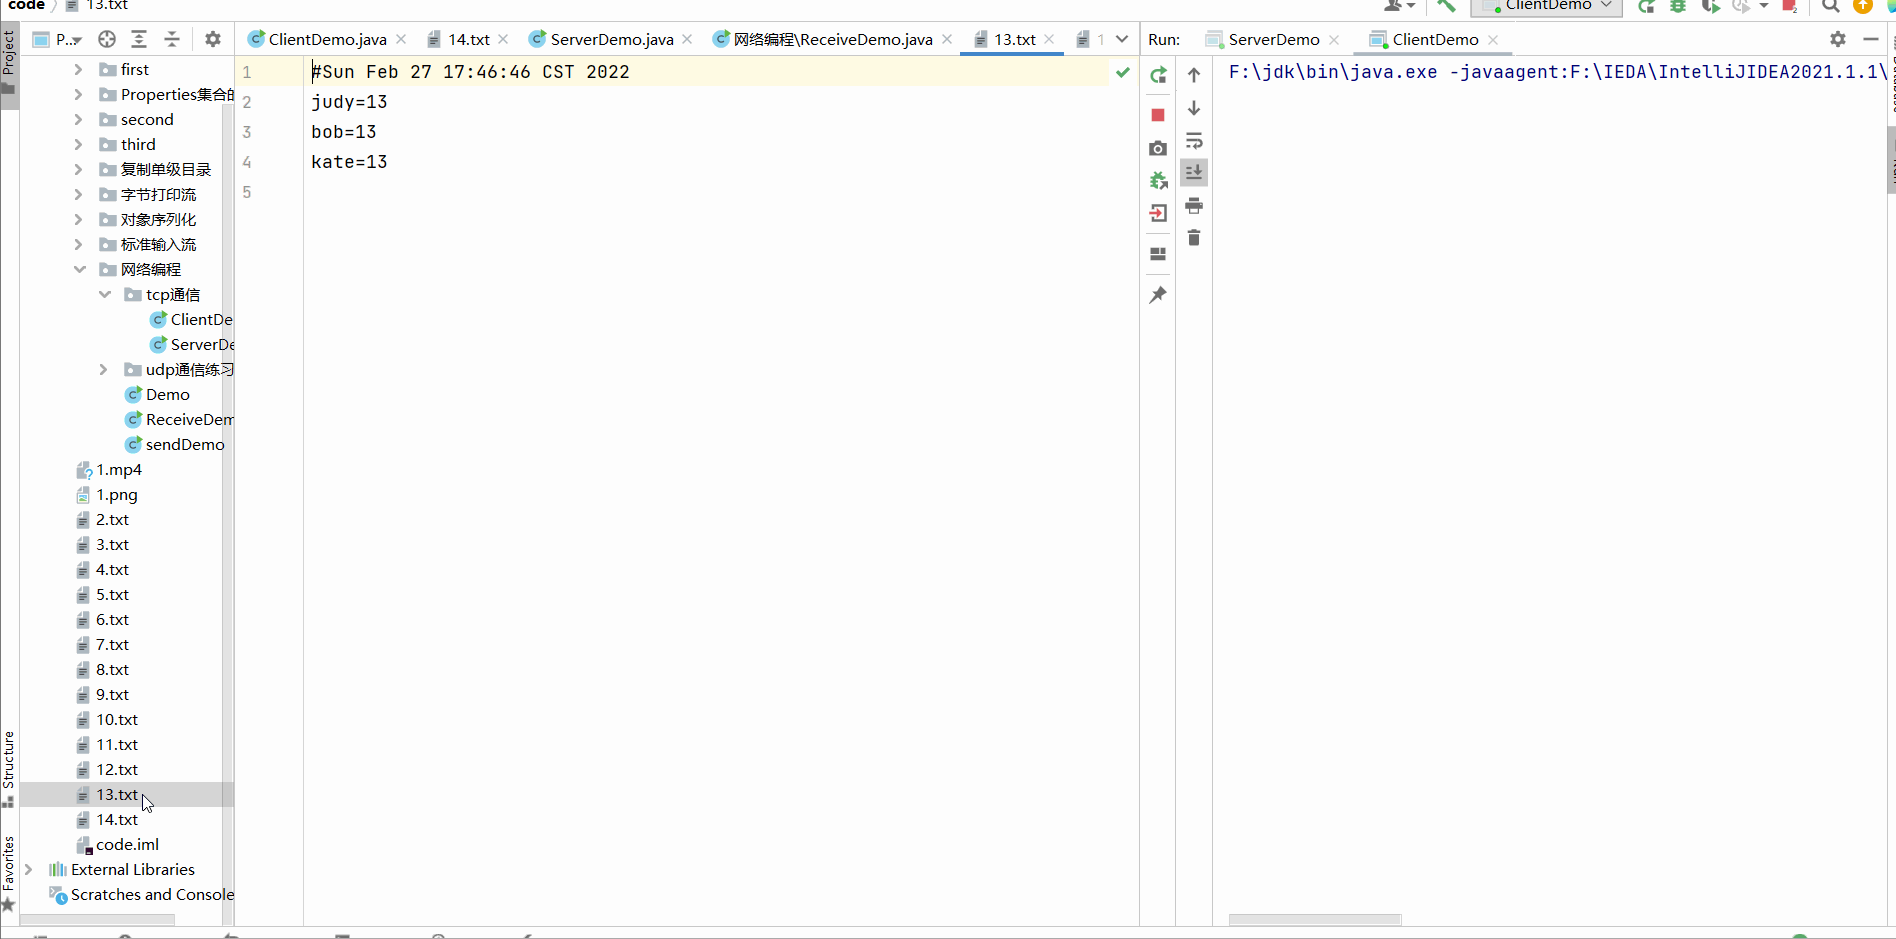The height and width of the screenshot is (939, 1896).
Task: Open the Structure tool window side tab
Action: click(x=9, y=768)
